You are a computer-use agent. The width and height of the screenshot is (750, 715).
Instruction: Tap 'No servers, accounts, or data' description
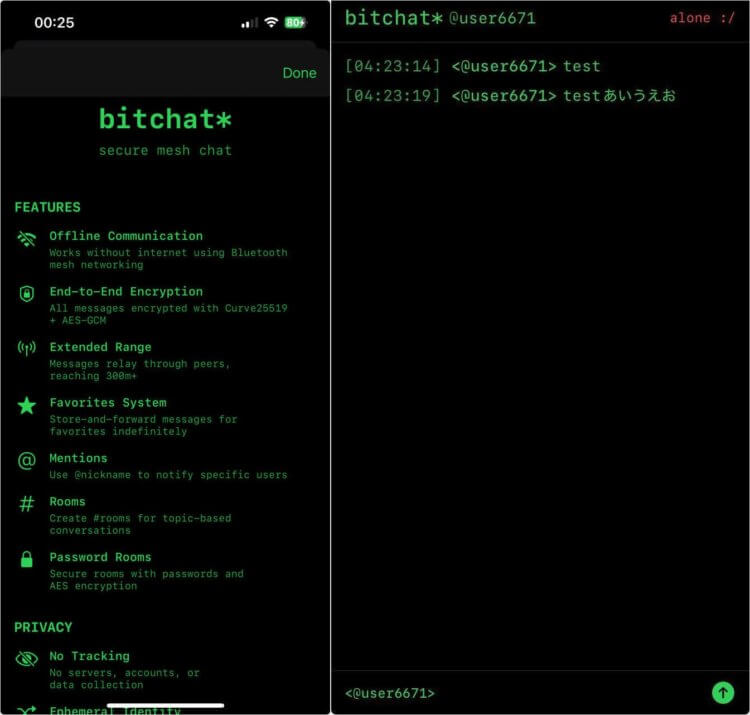(124, 678)
